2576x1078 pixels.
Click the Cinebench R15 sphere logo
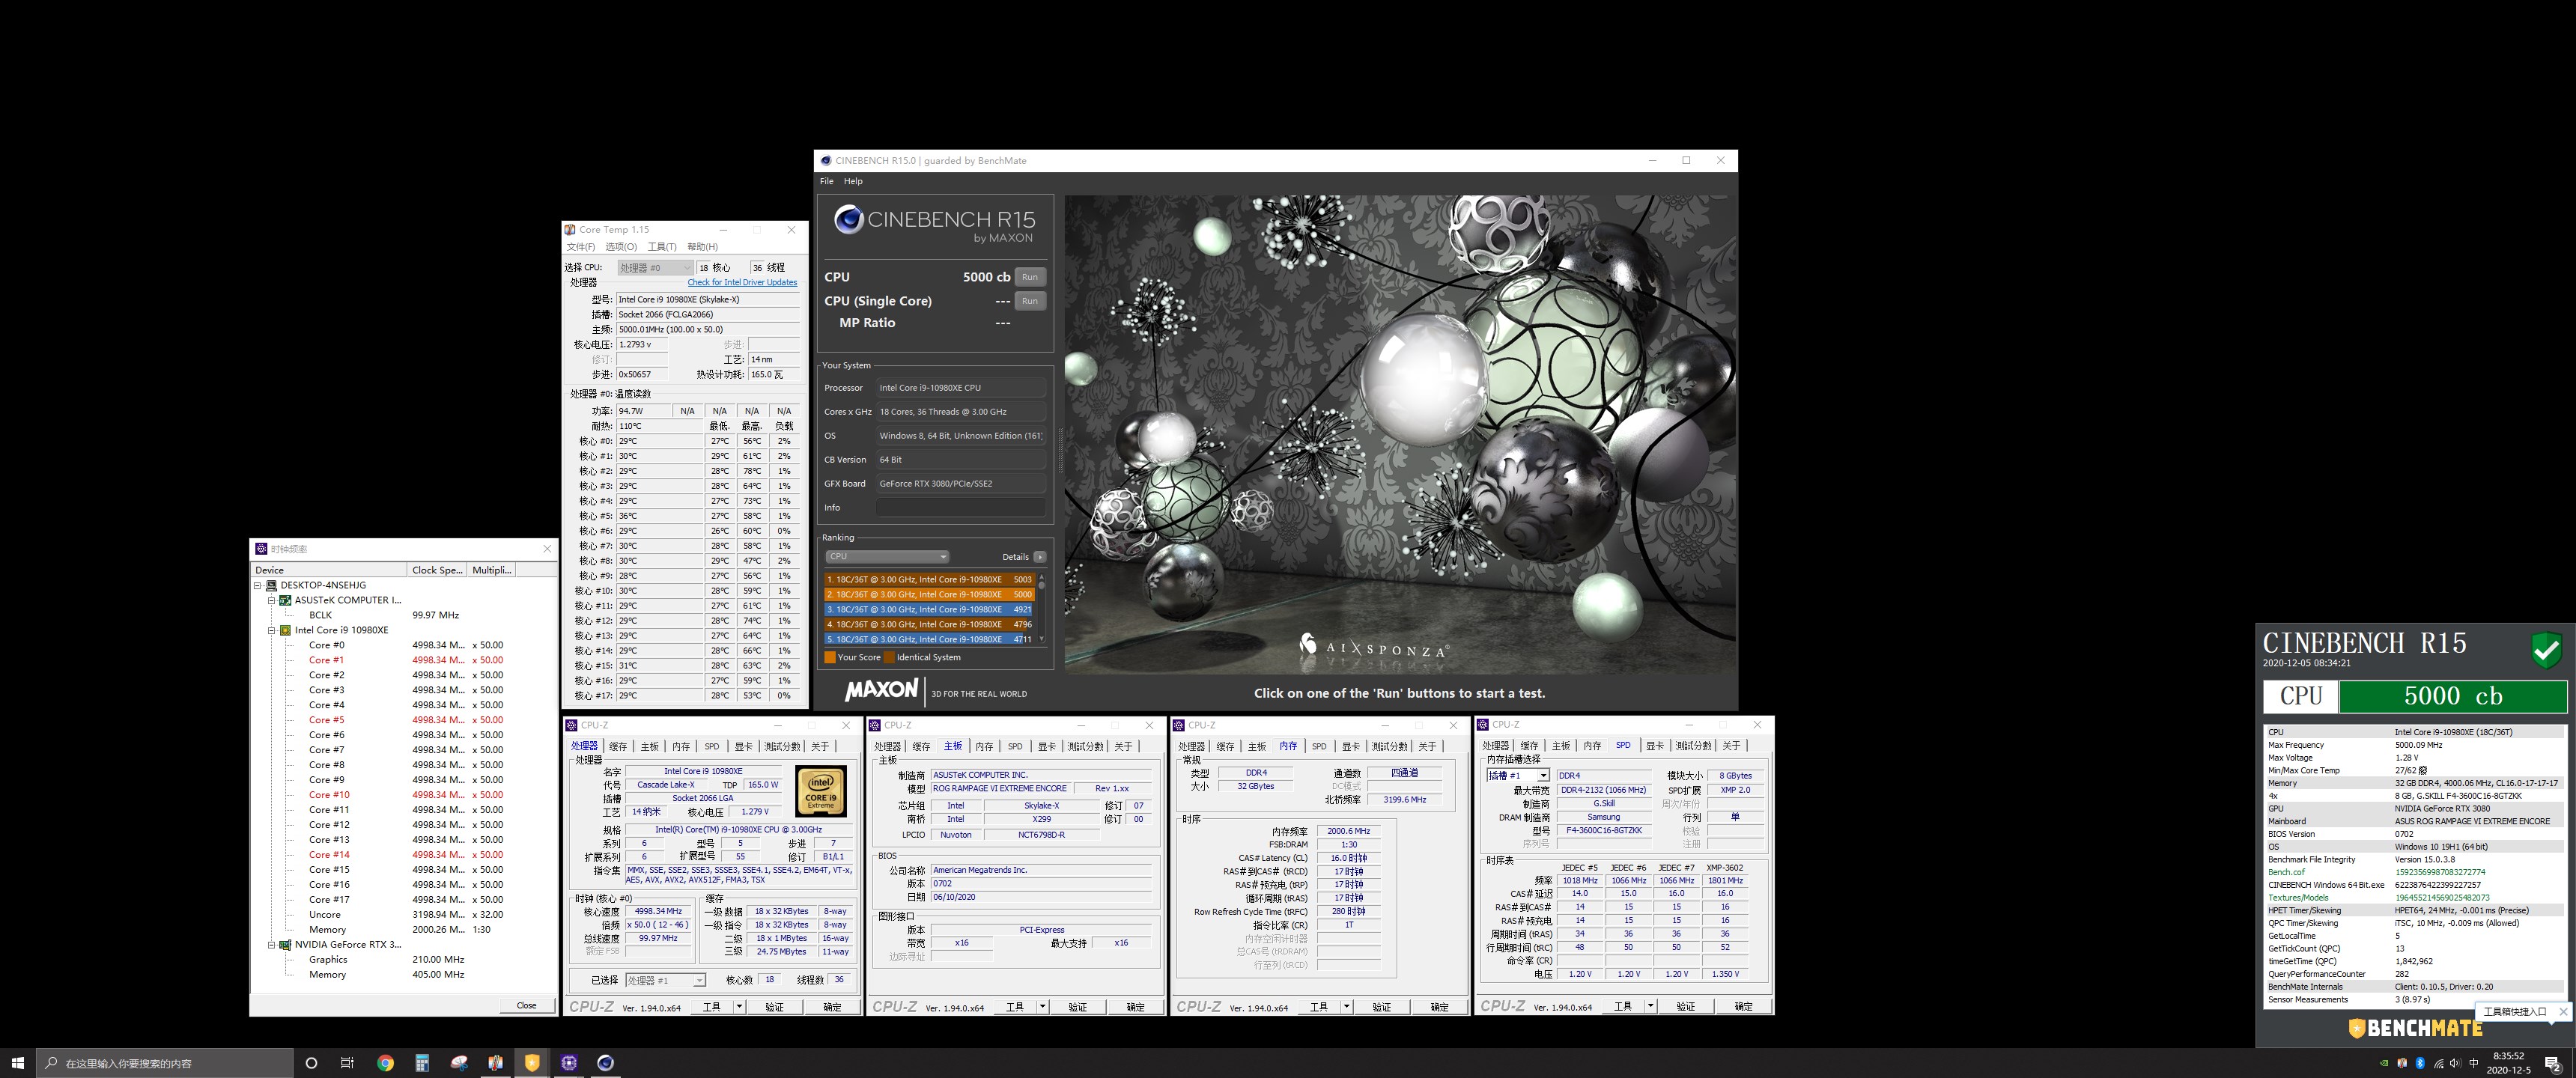coord(848,219)
